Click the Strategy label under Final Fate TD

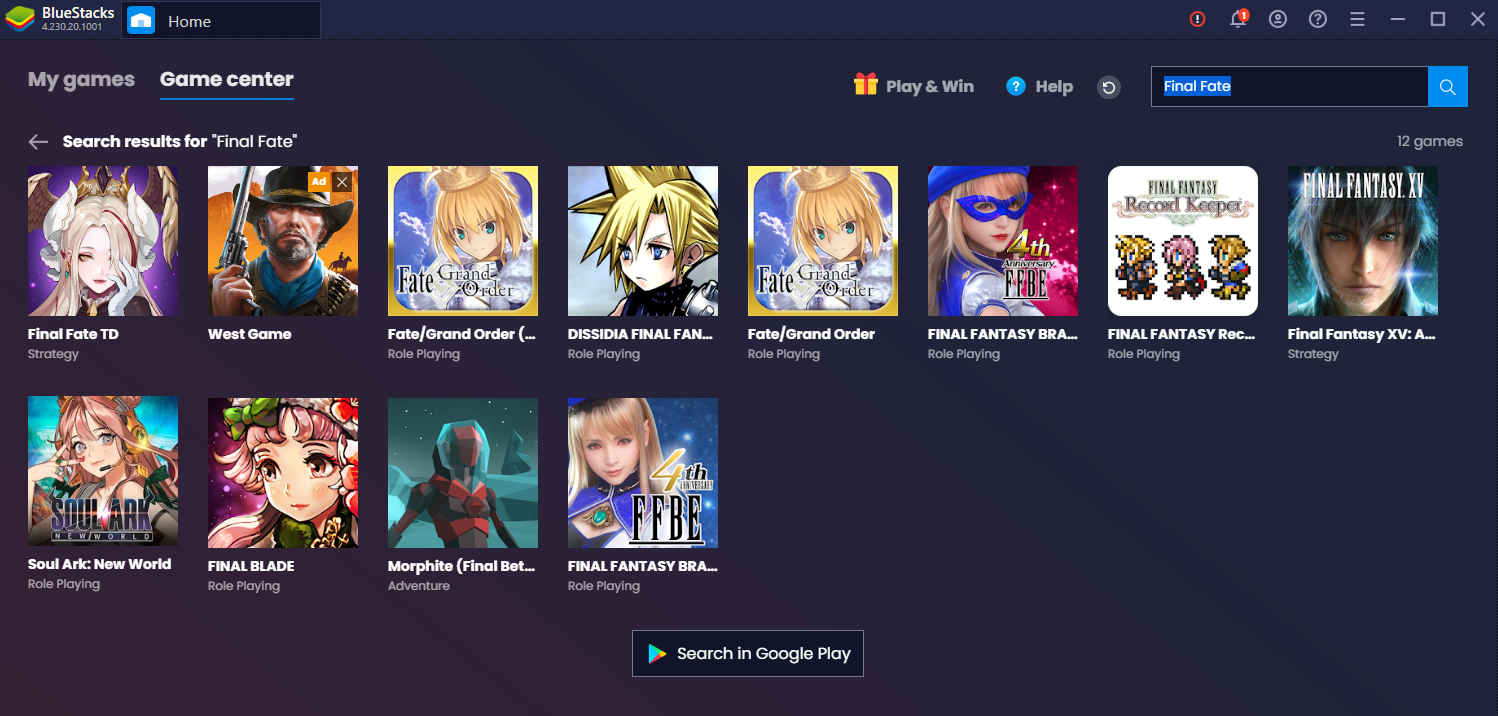pos(53,354)
